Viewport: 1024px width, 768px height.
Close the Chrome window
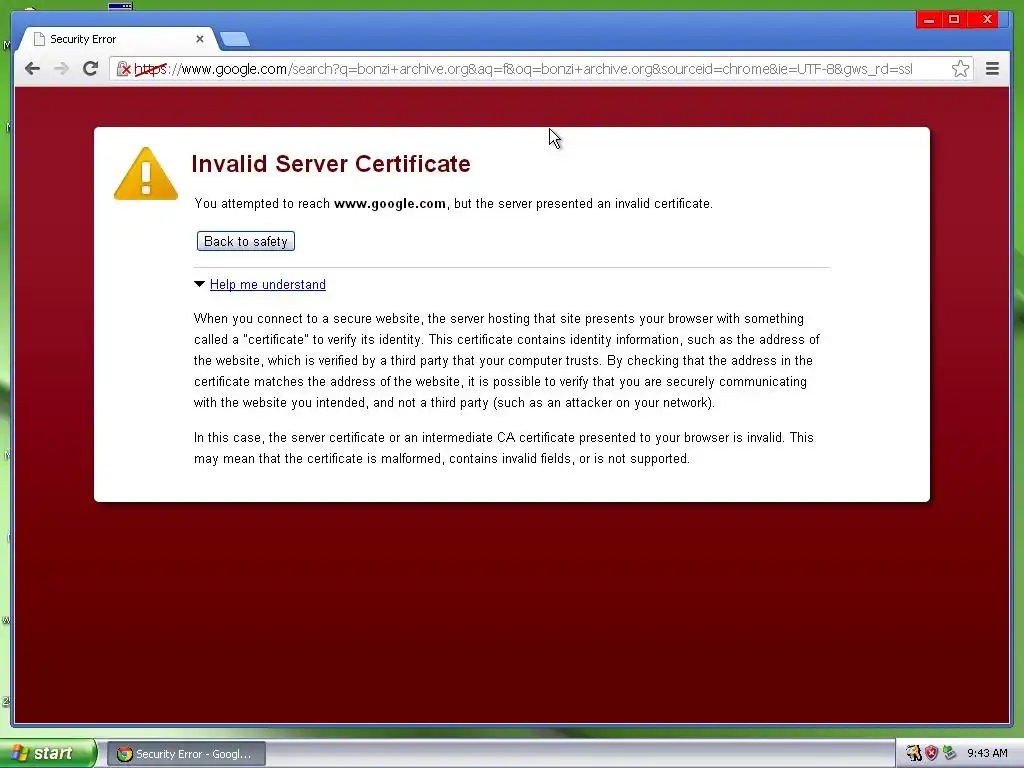tap(987, 20)
